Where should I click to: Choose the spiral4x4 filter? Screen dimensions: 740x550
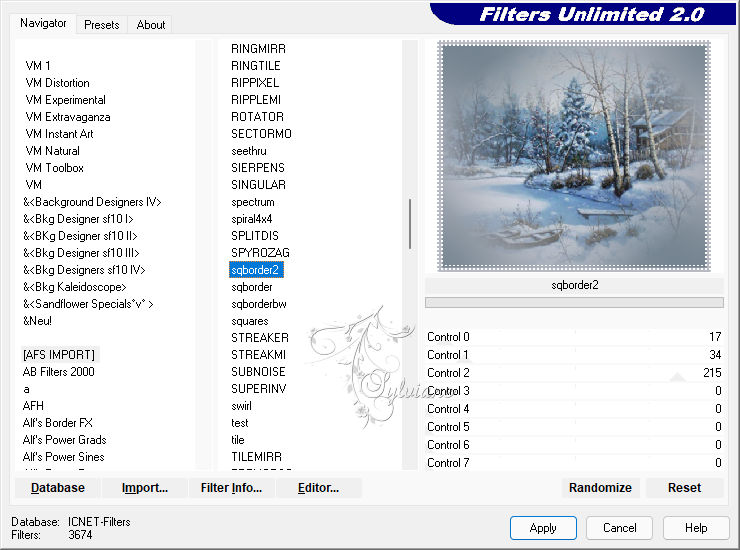pos(252,219)
